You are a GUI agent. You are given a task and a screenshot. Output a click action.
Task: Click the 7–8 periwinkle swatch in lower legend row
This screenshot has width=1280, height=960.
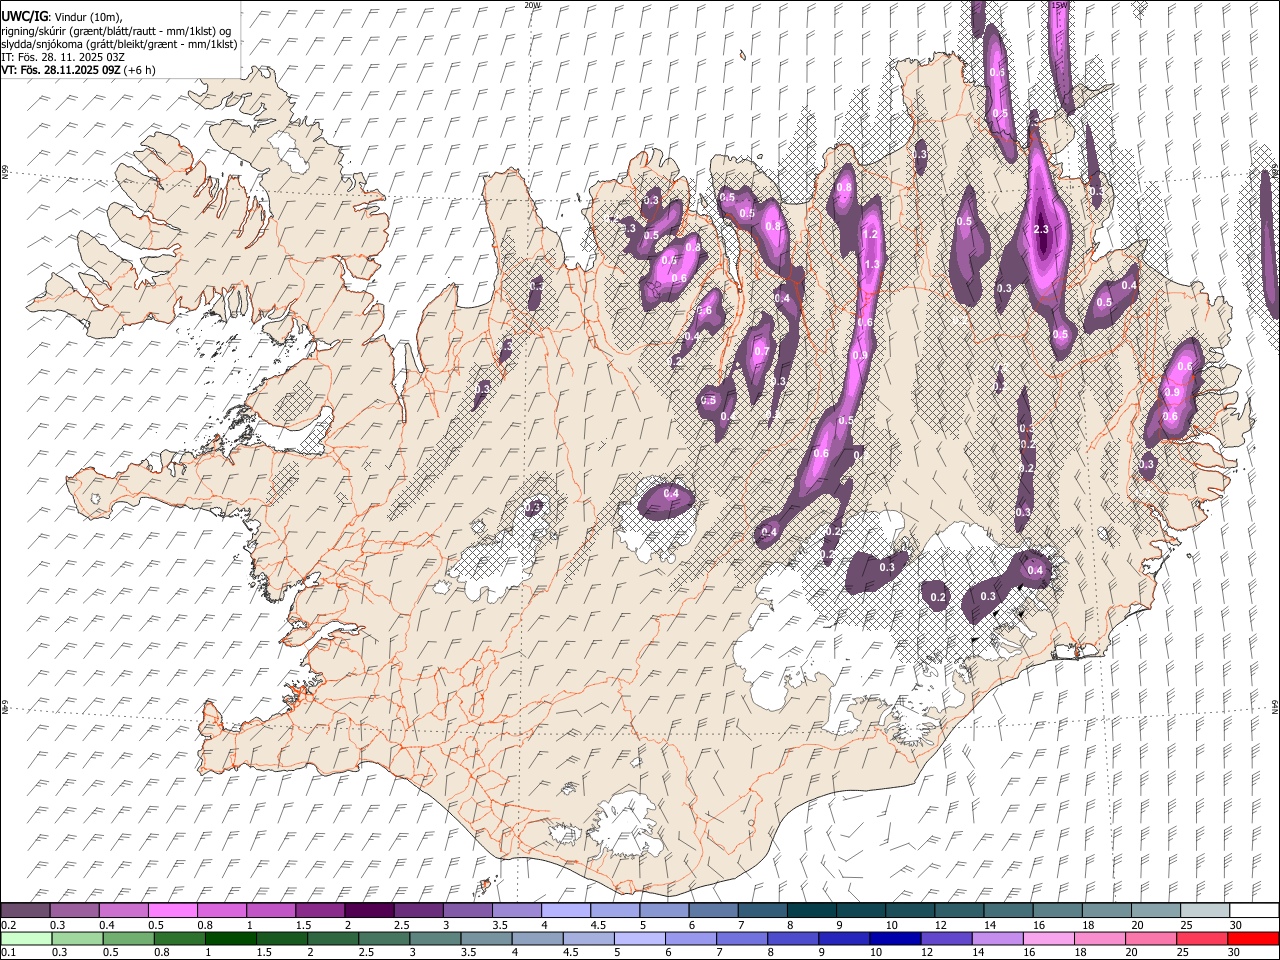pos(742,938)
